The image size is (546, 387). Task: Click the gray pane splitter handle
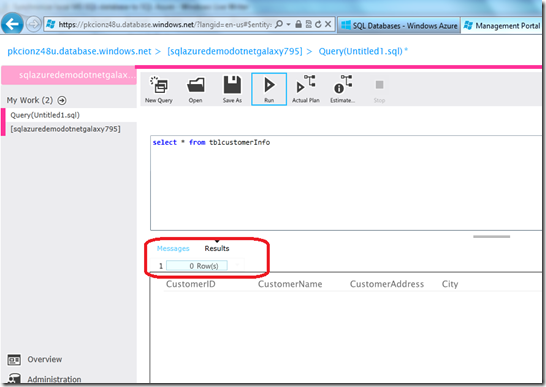(x=491, y=237)
